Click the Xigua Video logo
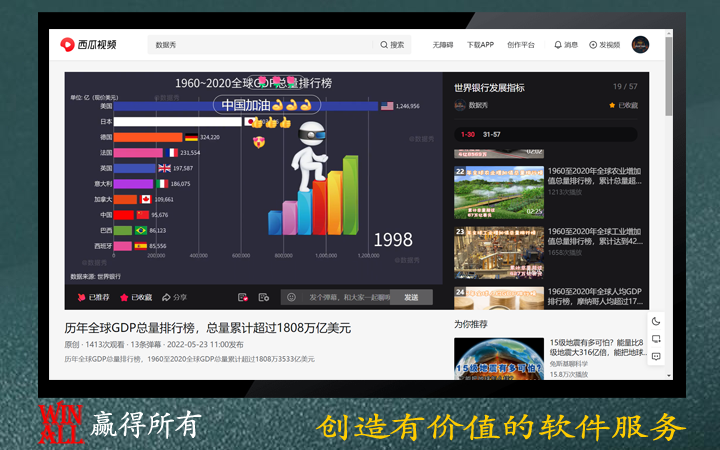Image resolution: width=720 pixels, height=450 pixels. coord(88,44)
